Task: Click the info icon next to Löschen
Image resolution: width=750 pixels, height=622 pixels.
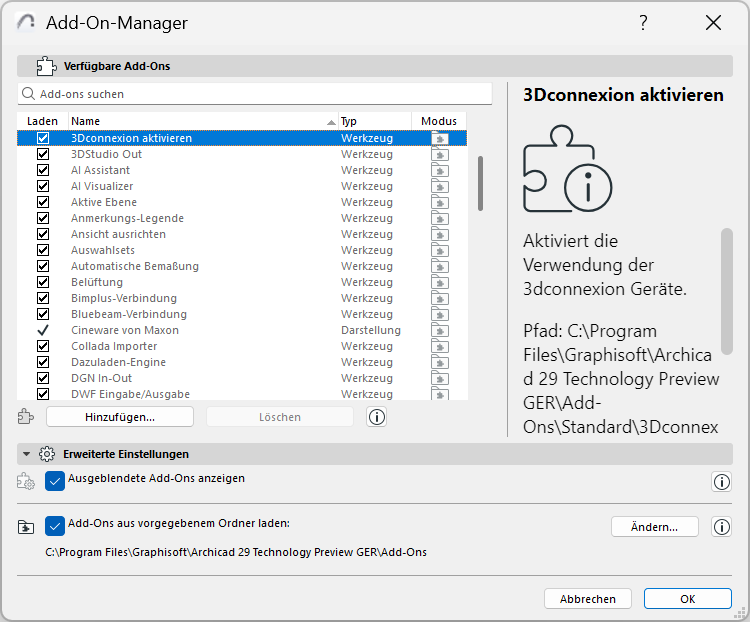Action: click(377, 417)
